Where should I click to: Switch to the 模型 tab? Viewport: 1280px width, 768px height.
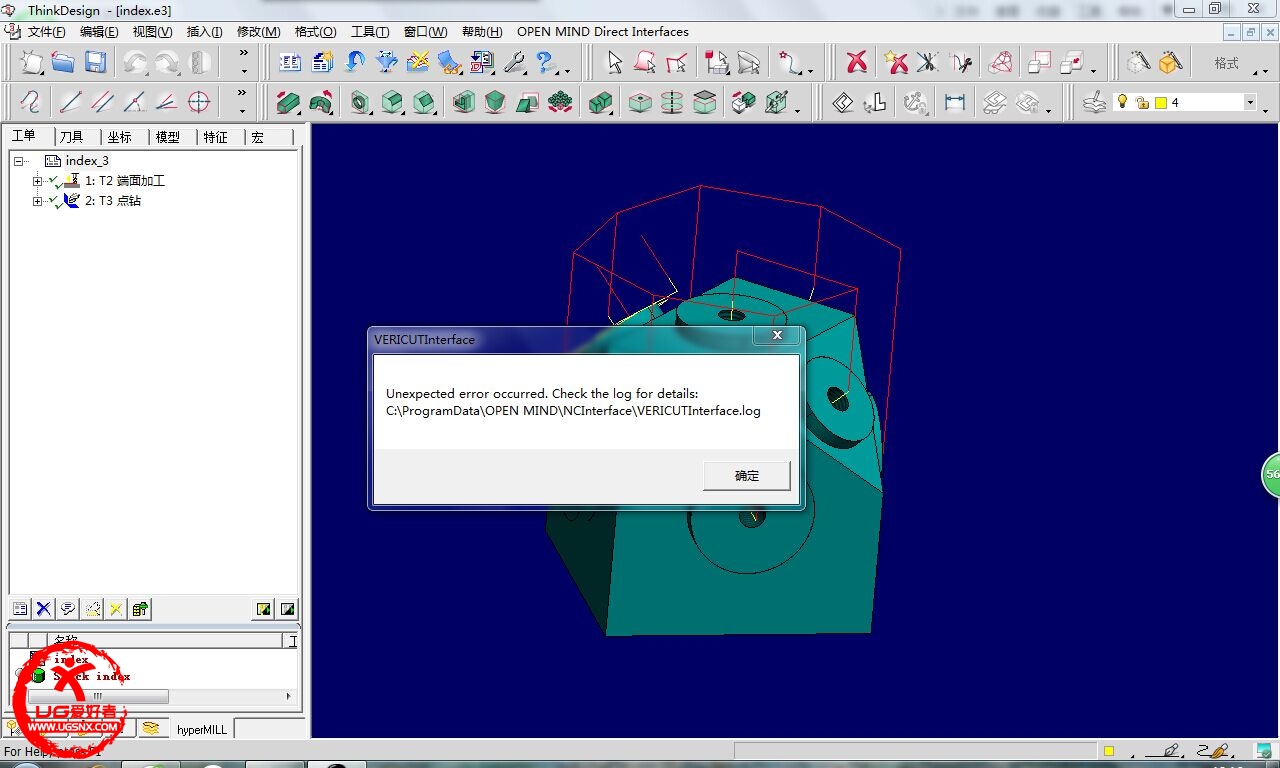click(x=168, y=137)
